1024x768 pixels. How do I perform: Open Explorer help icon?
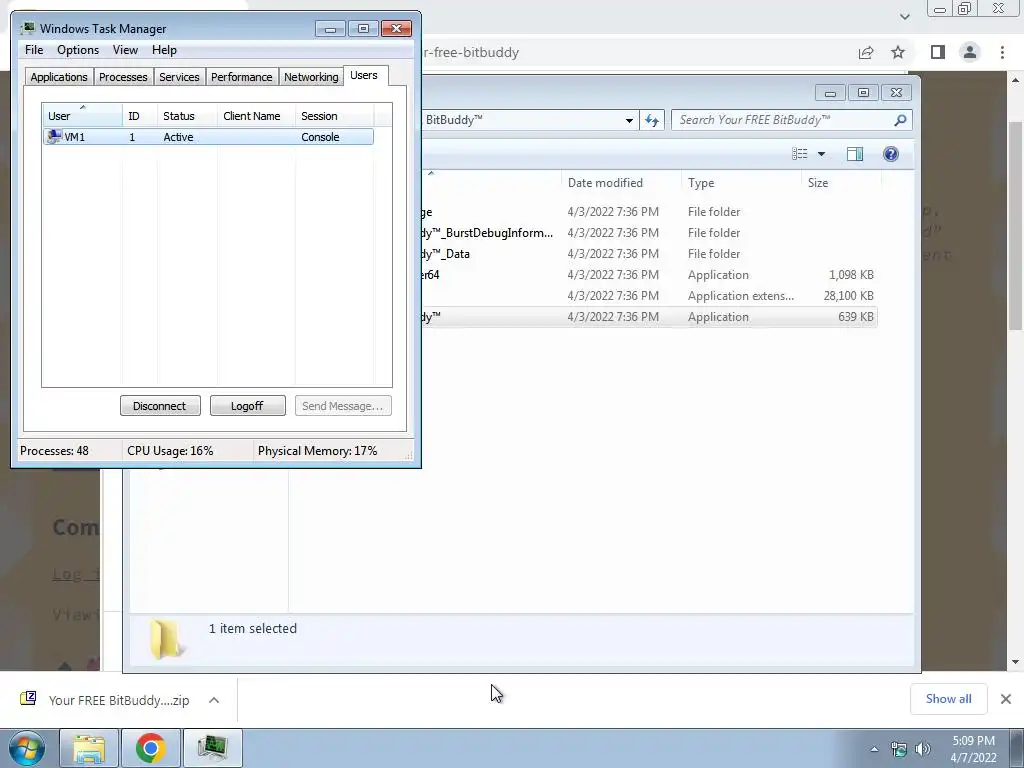(x=891, y=153)
